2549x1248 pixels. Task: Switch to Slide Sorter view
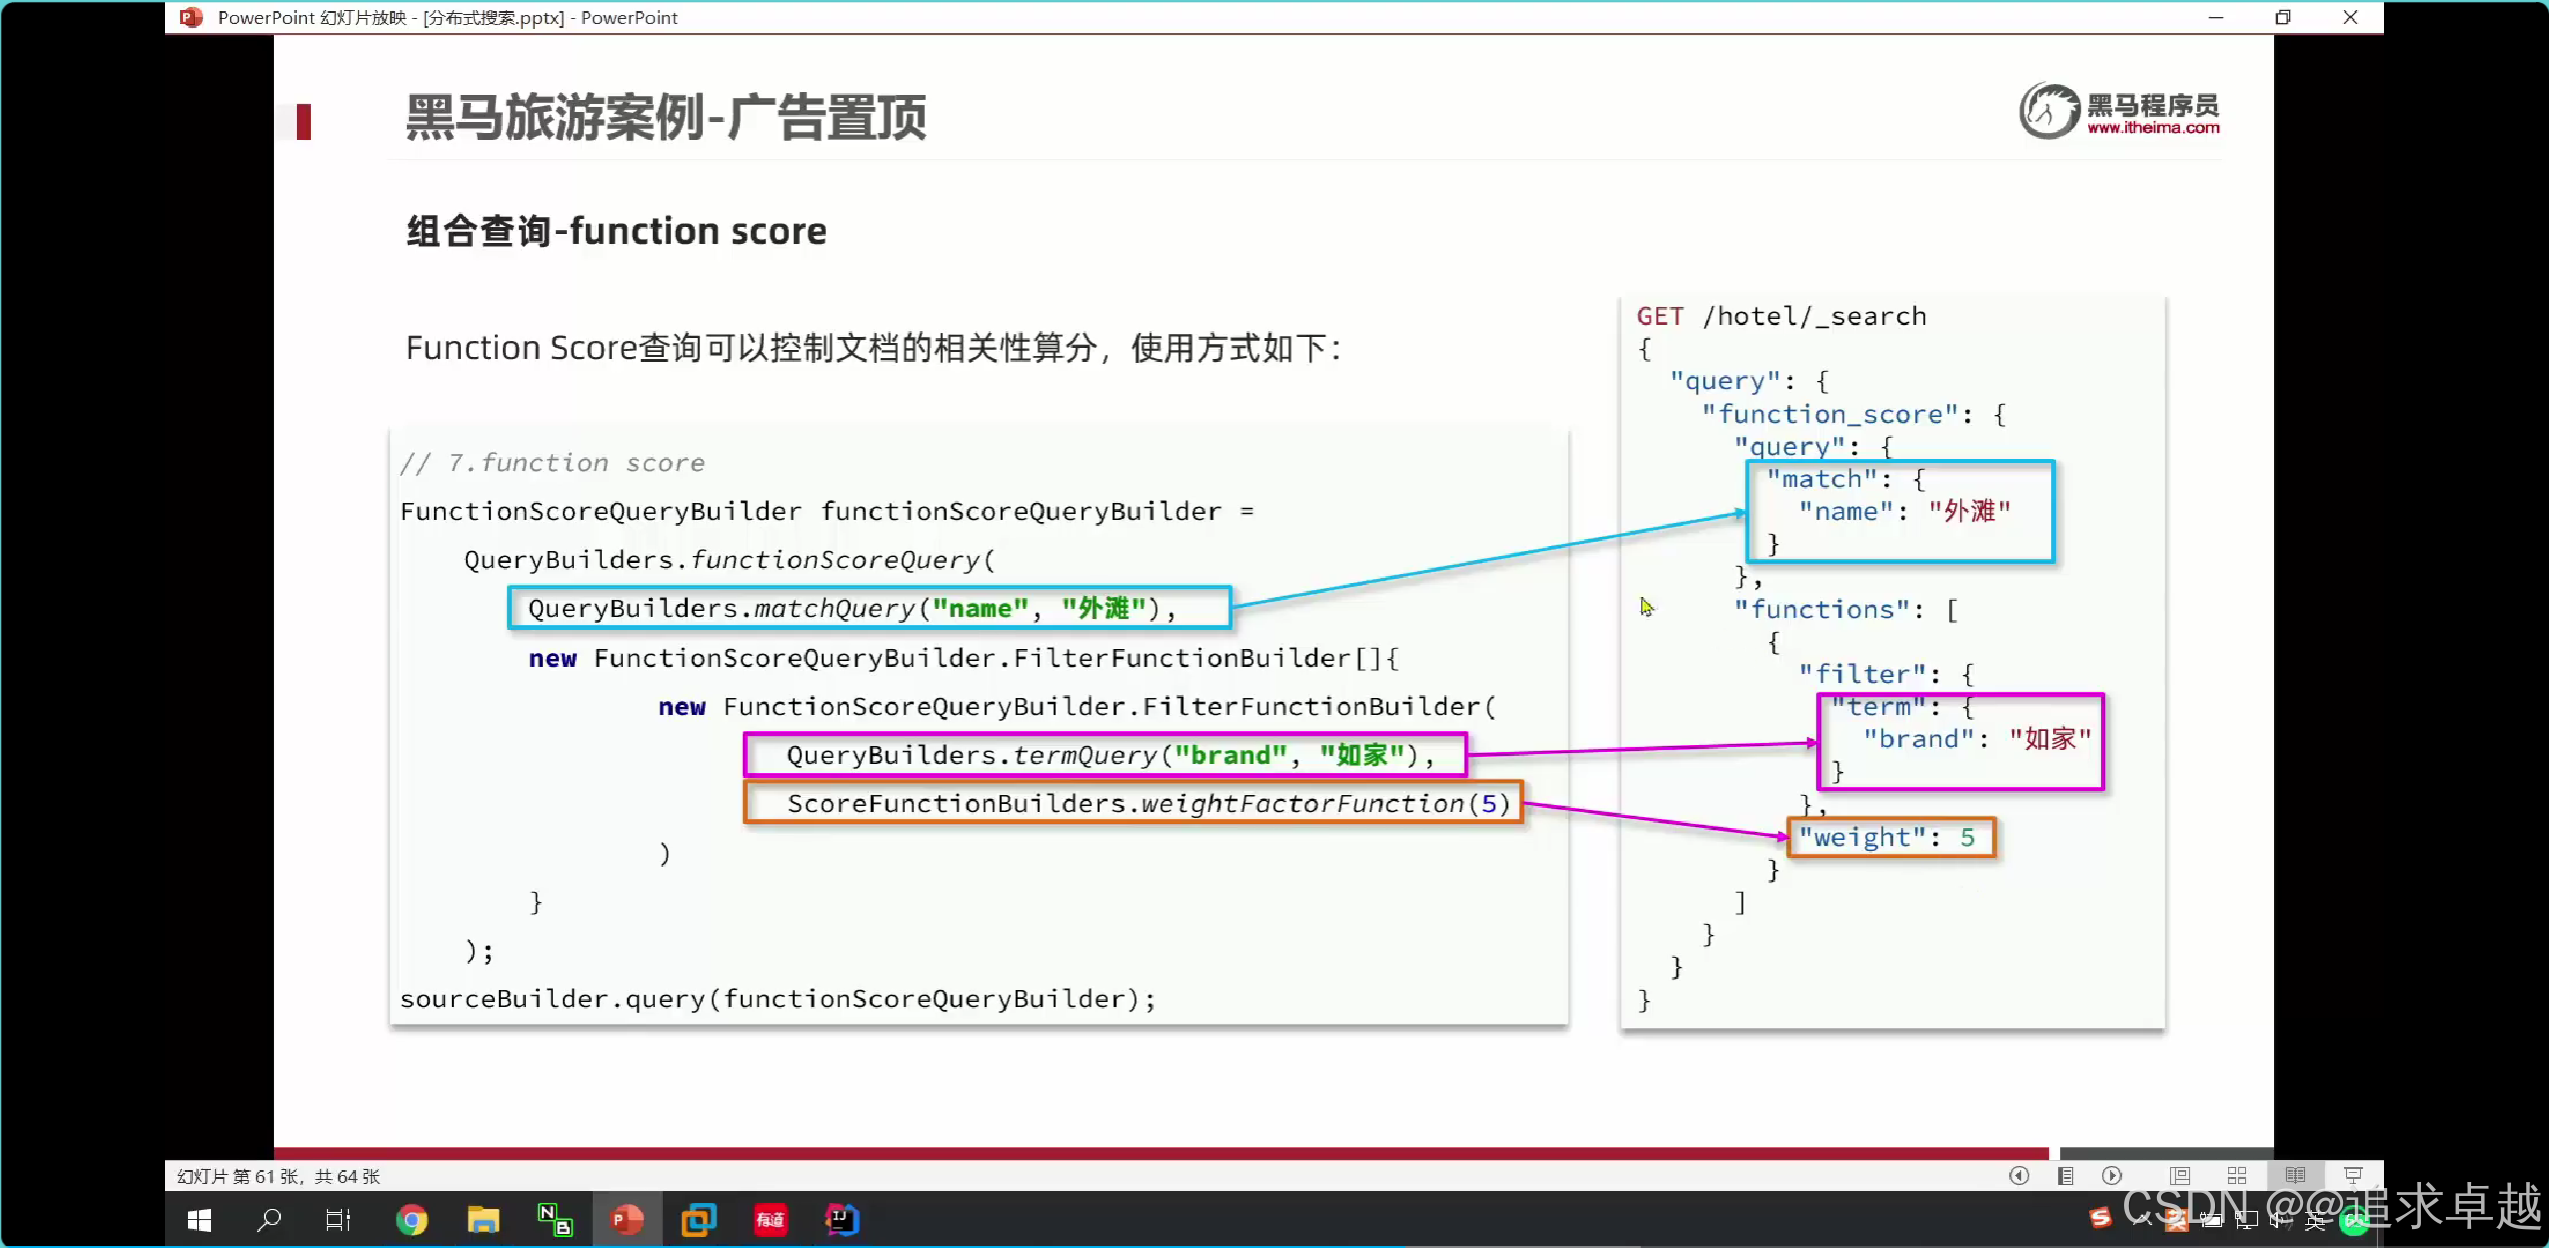(2237, 1176)
